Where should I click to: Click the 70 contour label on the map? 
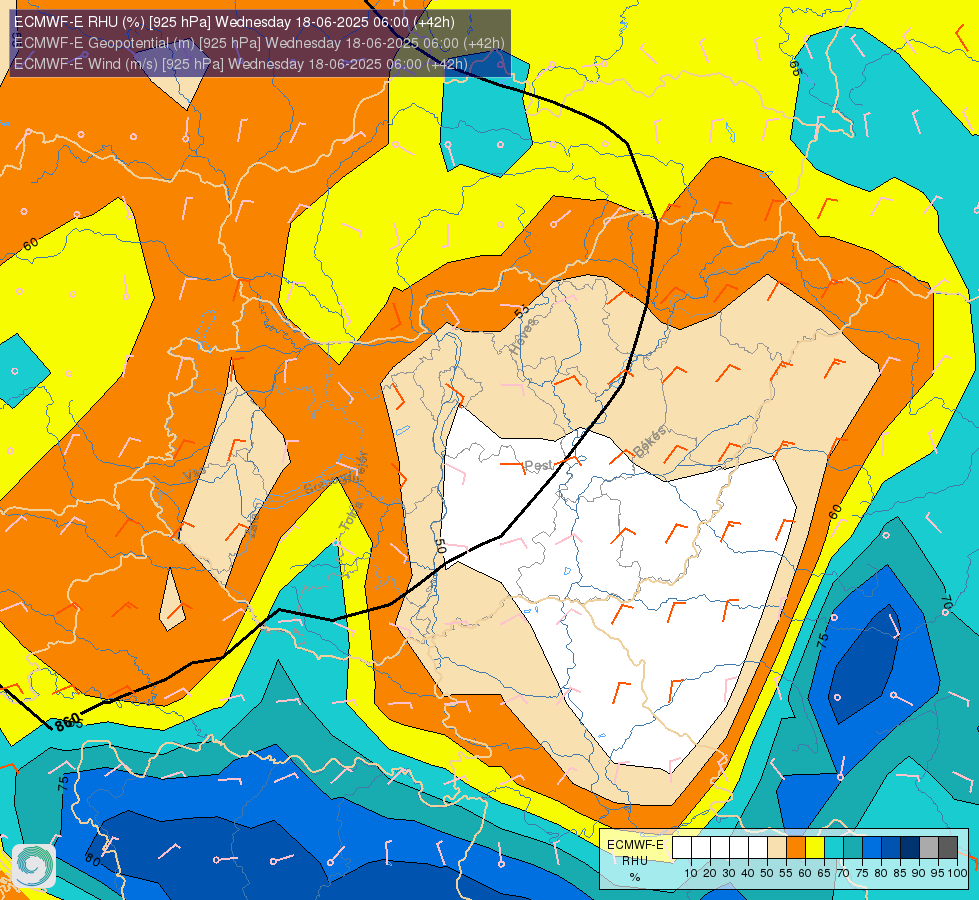point(947,604)
